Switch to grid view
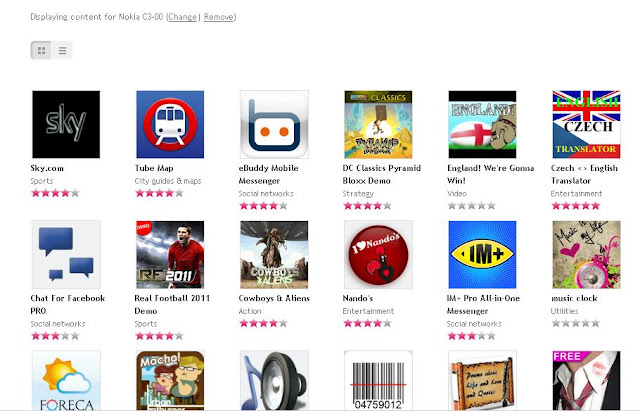Image resolution: width=640 pixels, height=411 pixels. (41, 51)
